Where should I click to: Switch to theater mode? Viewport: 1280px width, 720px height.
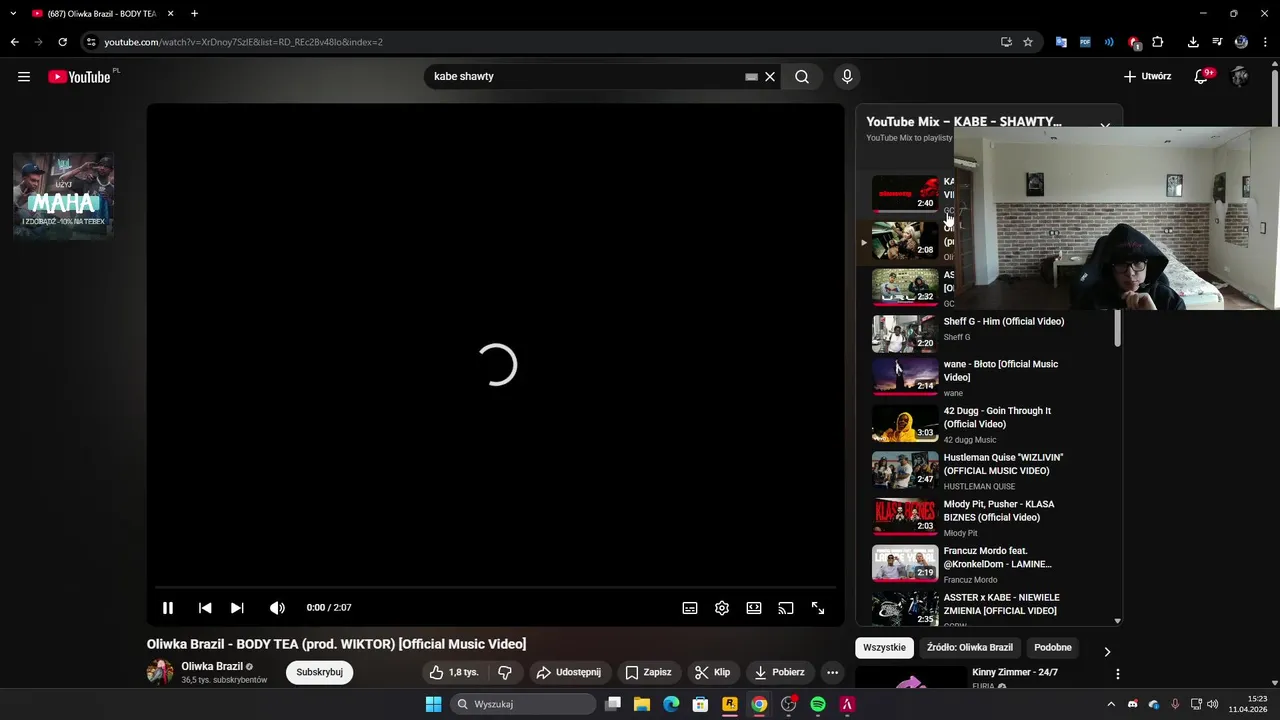(x=754, y=608)
